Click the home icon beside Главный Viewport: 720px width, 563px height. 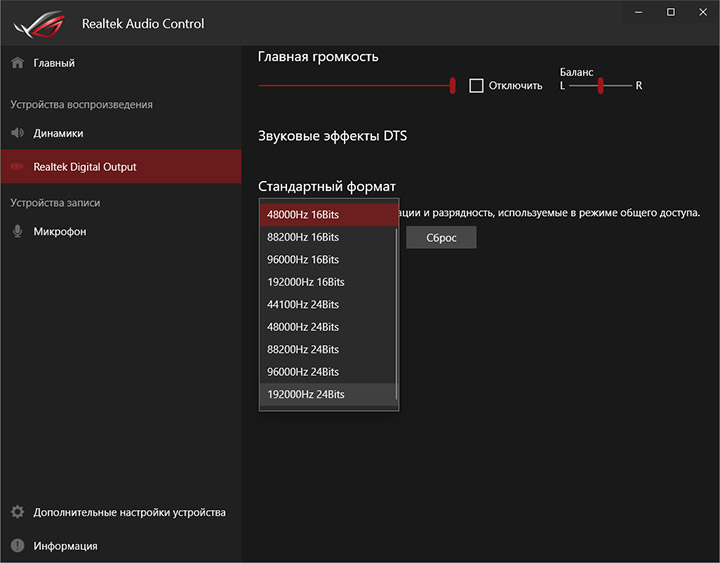17,63
